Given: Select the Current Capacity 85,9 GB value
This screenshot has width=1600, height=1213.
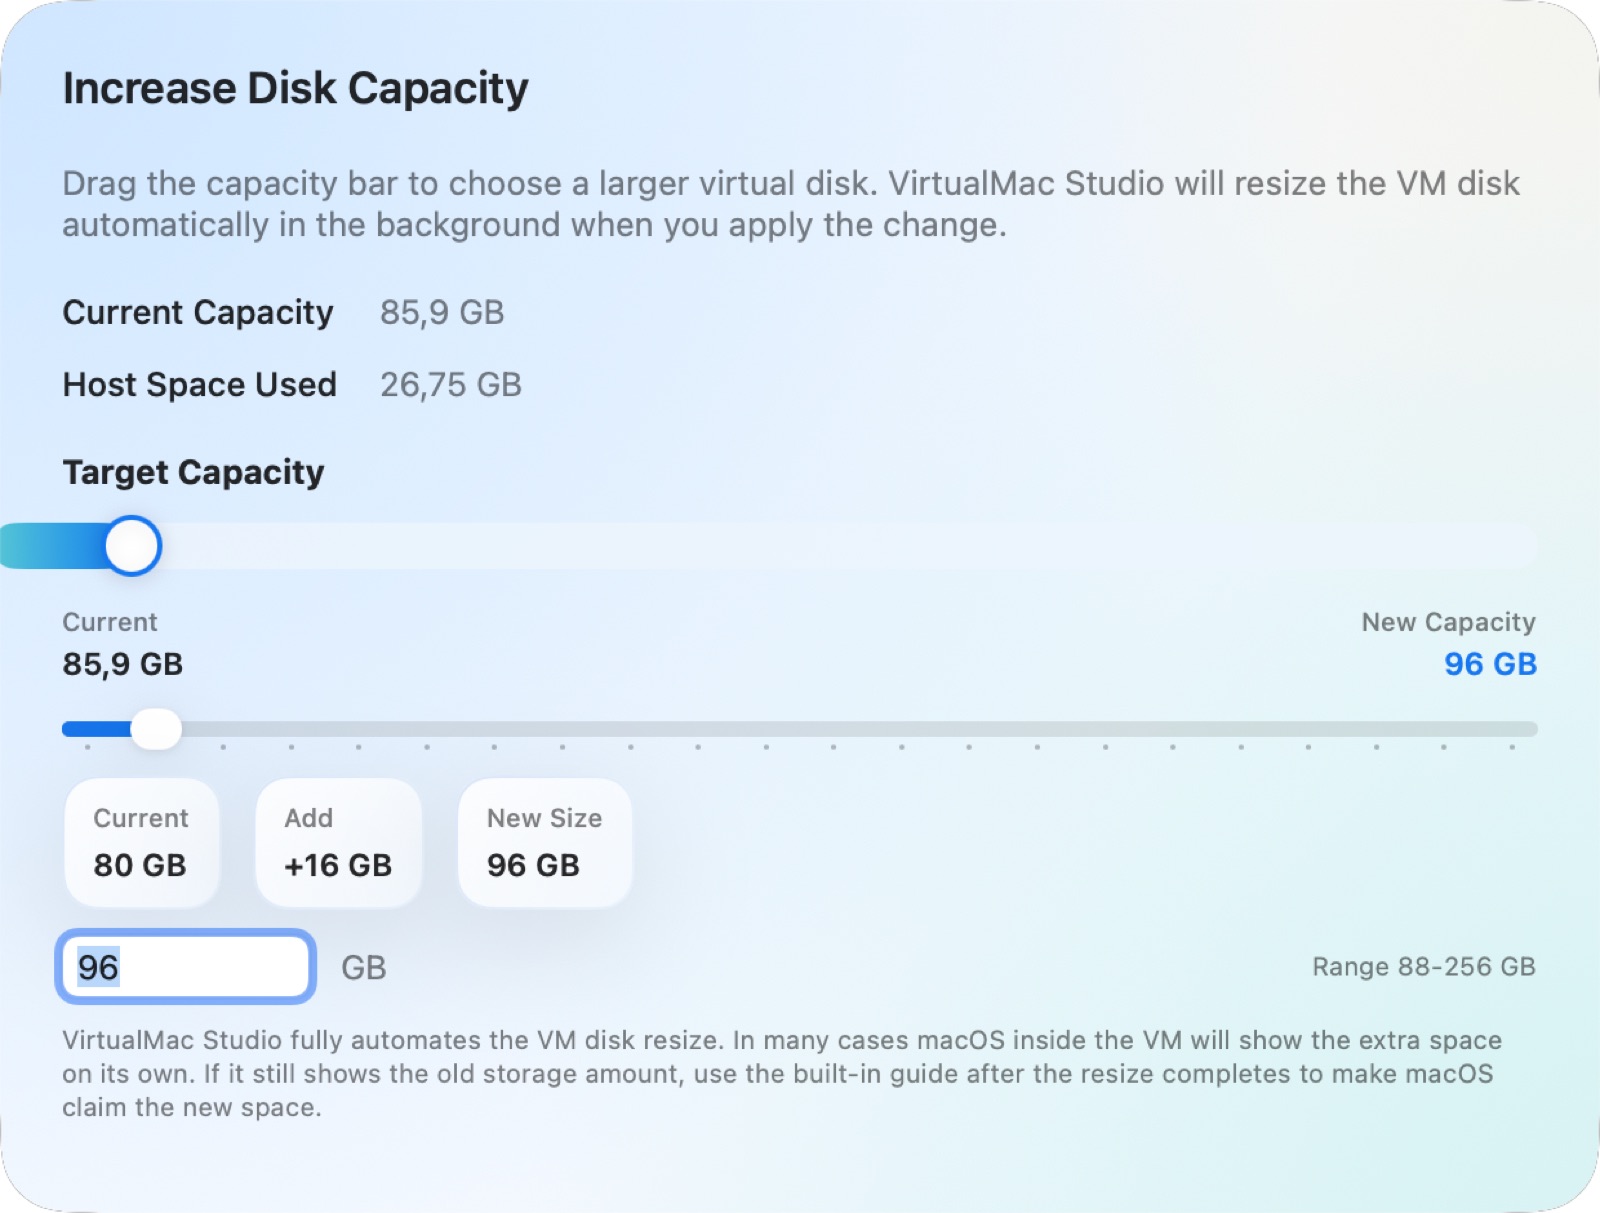Looking at the screenshot, I should pos(441,313).
